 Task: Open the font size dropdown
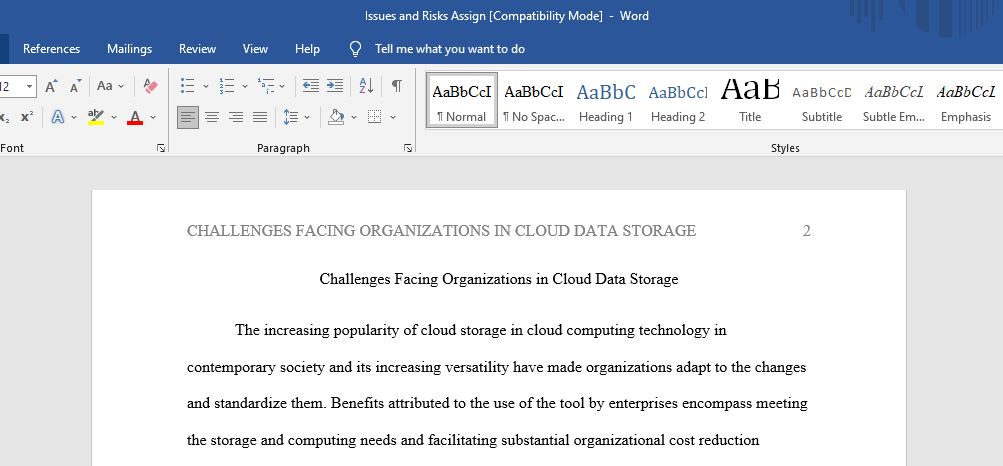[x=29, y=86]
